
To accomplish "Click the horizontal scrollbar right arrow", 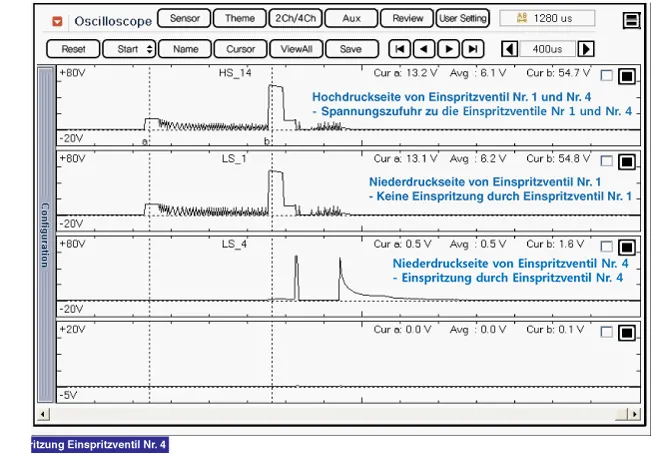I will click(x=633, y=414).
